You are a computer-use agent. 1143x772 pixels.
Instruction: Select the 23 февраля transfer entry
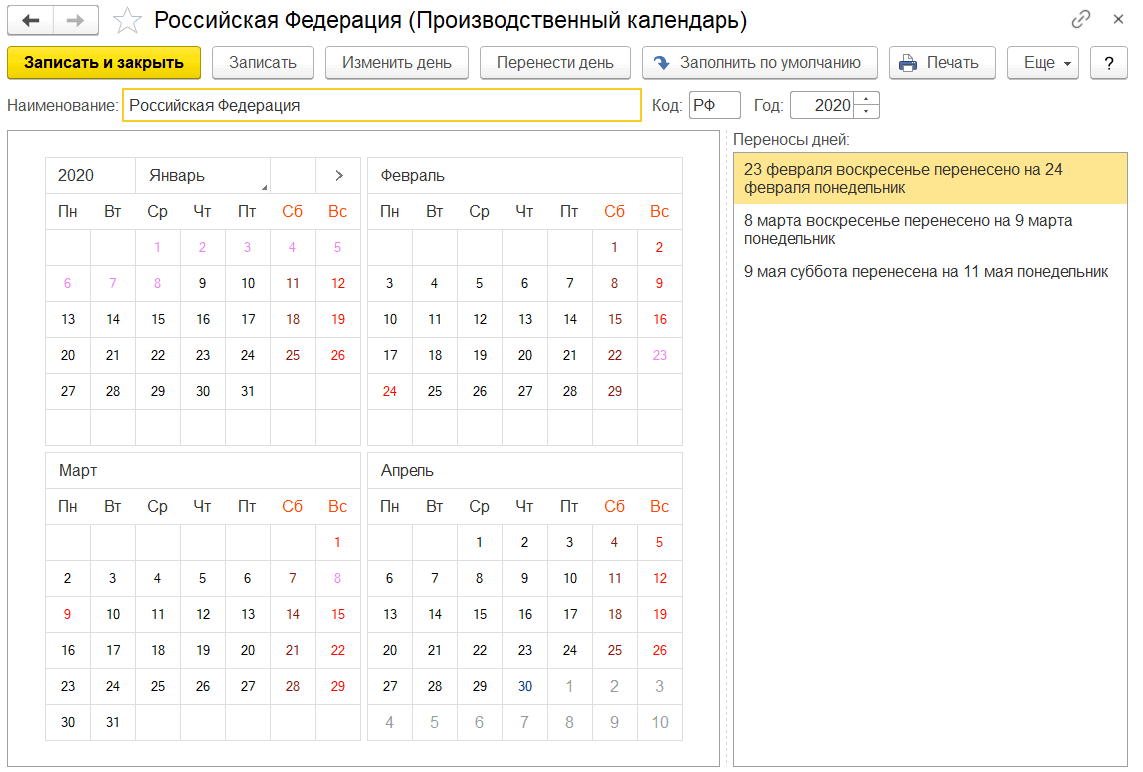929,178
